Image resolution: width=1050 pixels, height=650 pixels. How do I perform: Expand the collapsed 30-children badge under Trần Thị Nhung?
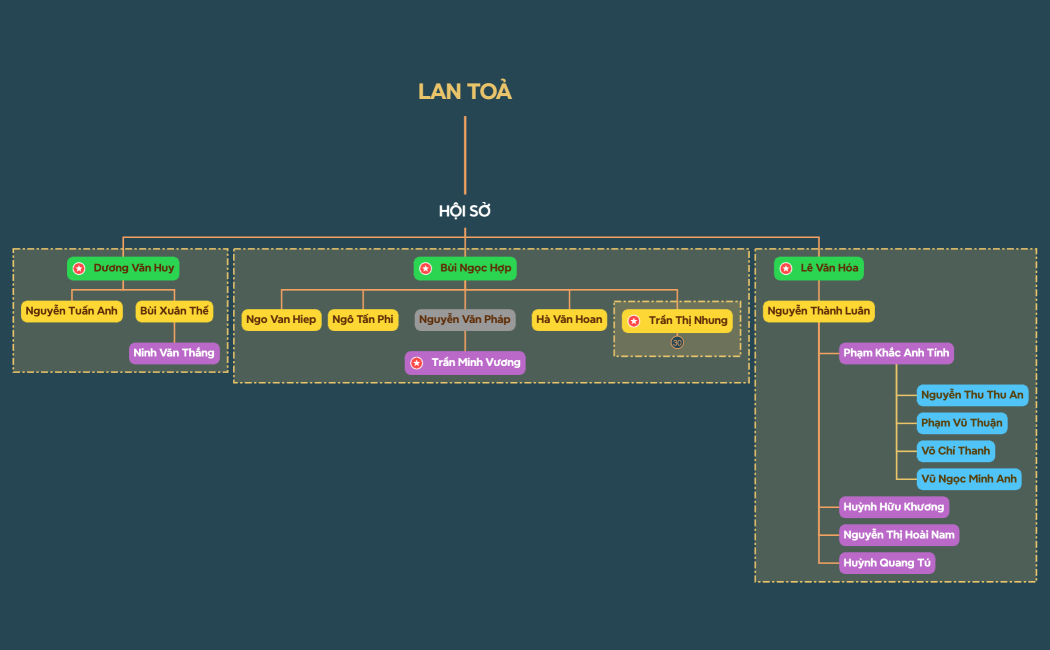677,342
